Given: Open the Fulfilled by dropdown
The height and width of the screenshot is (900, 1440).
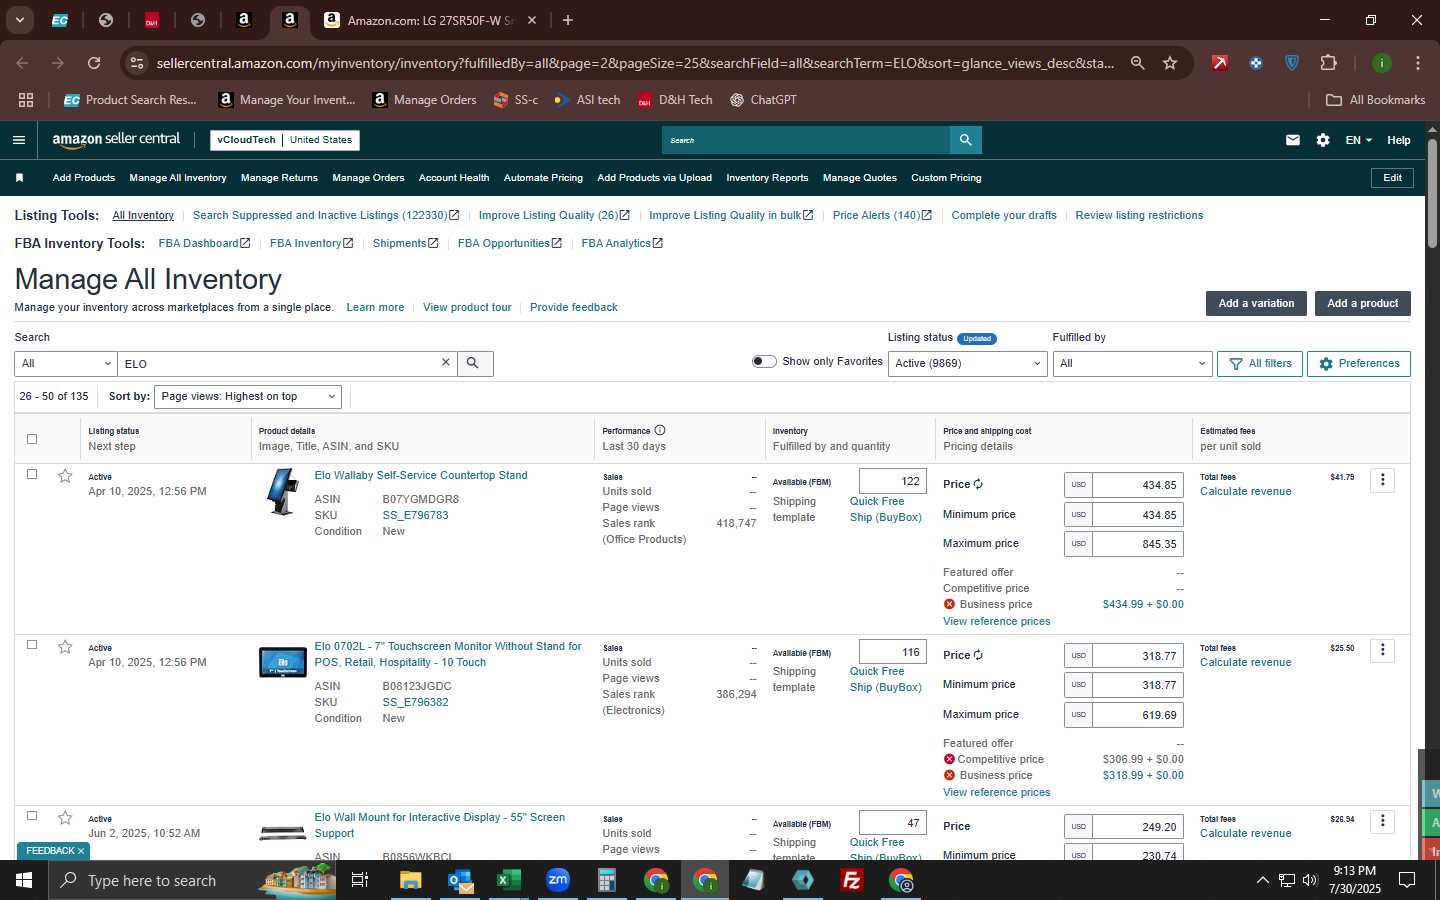Looking at the screenshot, I should (x=1132, y=363).
